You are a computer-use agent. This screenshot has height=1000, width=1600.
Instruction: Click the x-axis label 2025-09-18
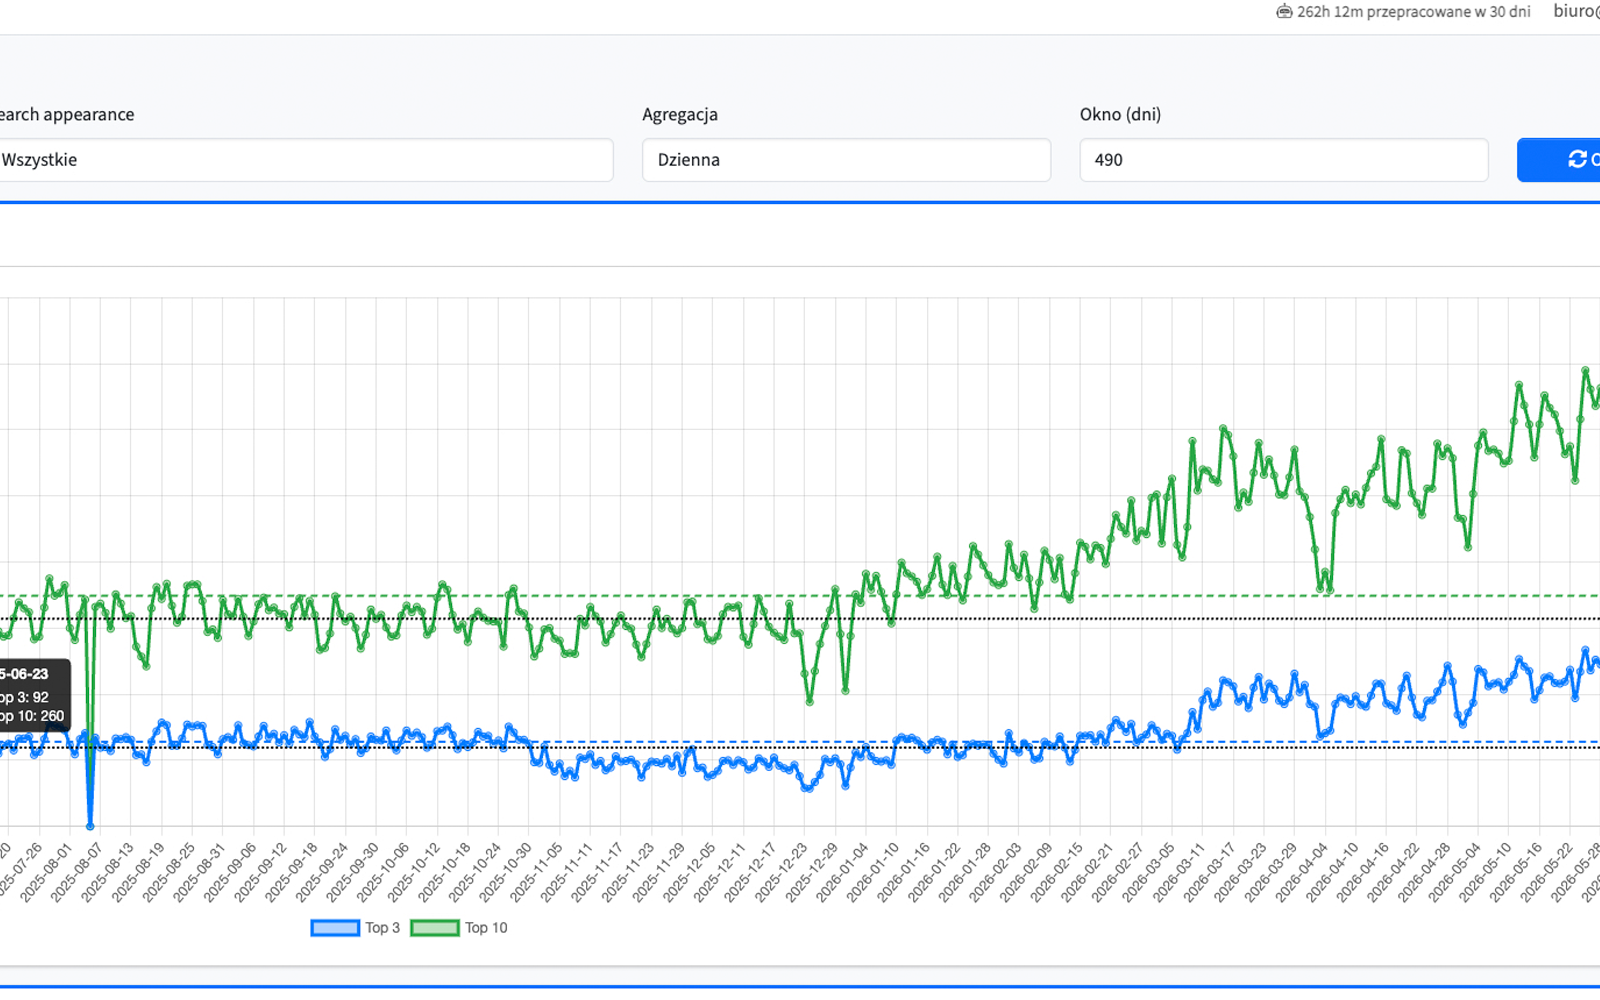(x=291, y=873)
